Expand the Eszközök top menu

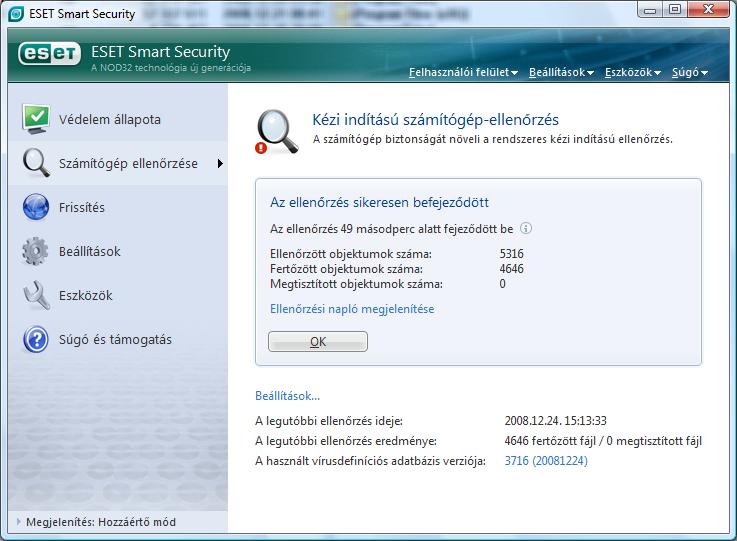633,72
